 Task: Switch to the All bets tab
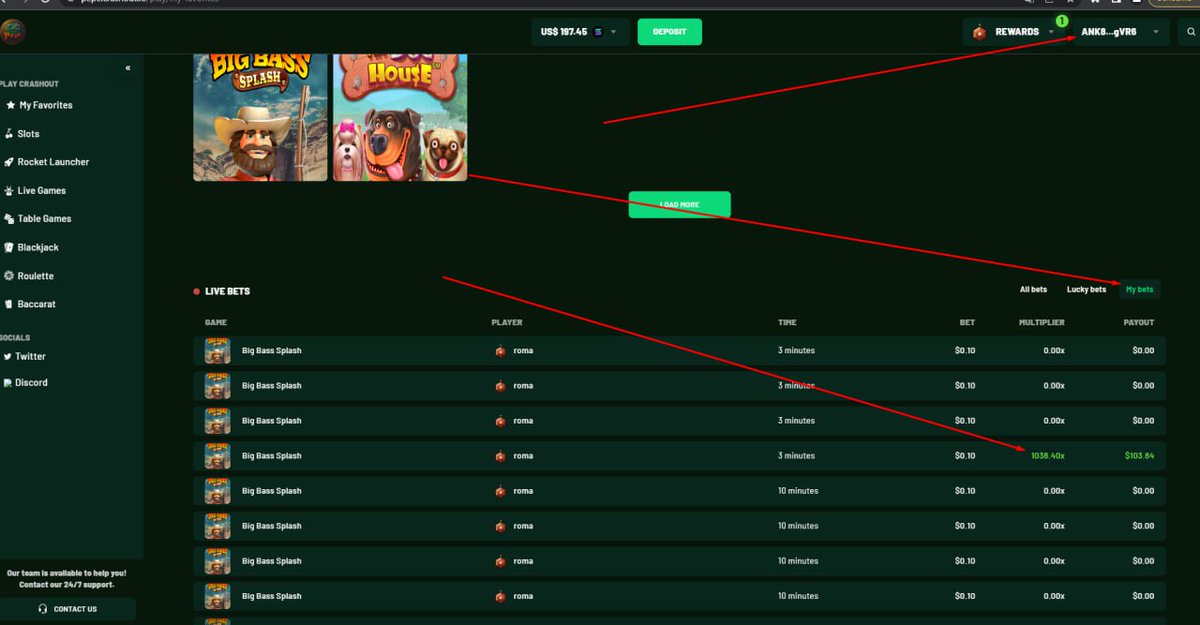[1033, 290]
